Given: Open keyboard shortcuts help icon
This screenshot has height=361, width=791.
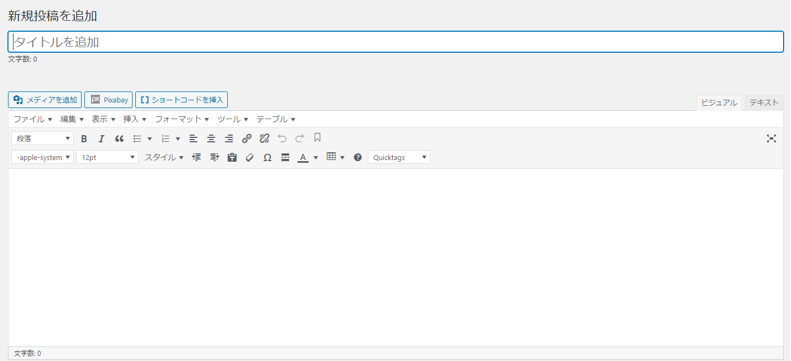Looking at the screenshot, I should tap(358, 157).
